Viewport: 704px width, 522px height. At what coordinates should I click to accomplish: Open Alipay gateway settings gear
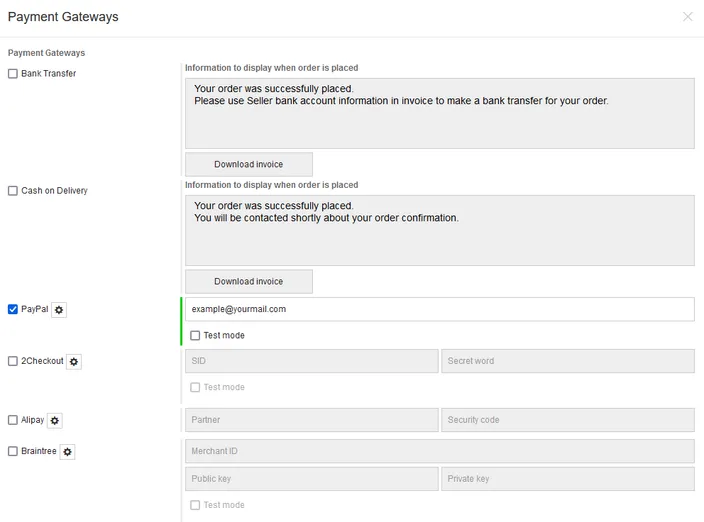pos(55,421)
